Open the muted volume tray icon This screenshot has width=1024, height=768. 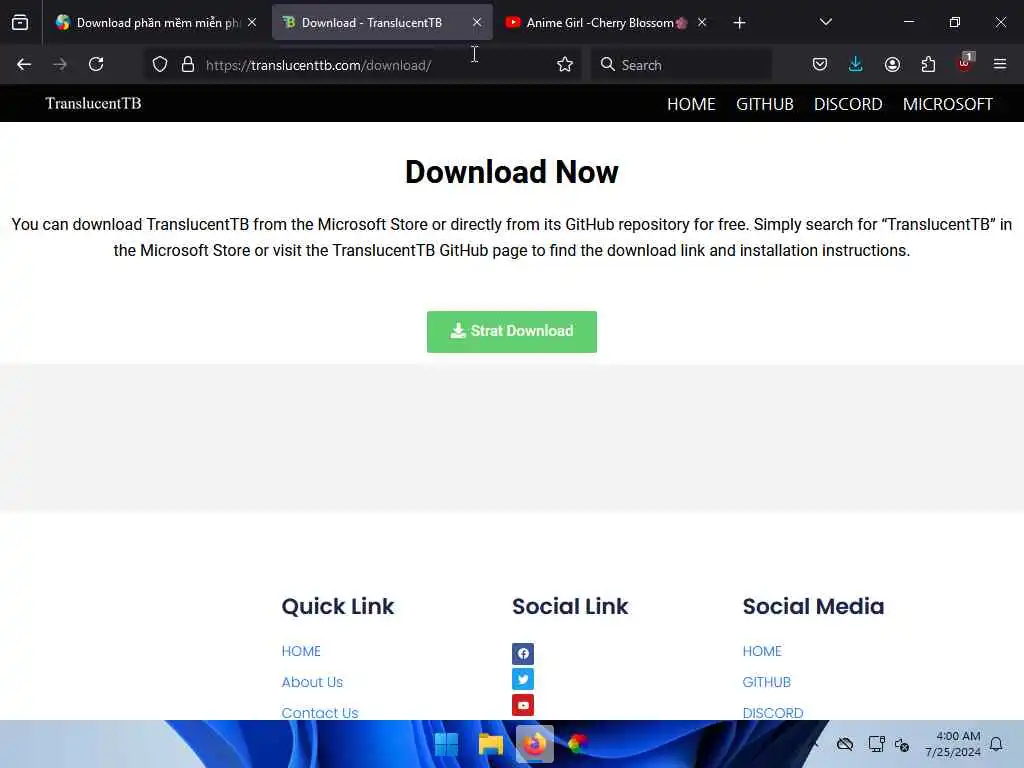coord(902,744)
